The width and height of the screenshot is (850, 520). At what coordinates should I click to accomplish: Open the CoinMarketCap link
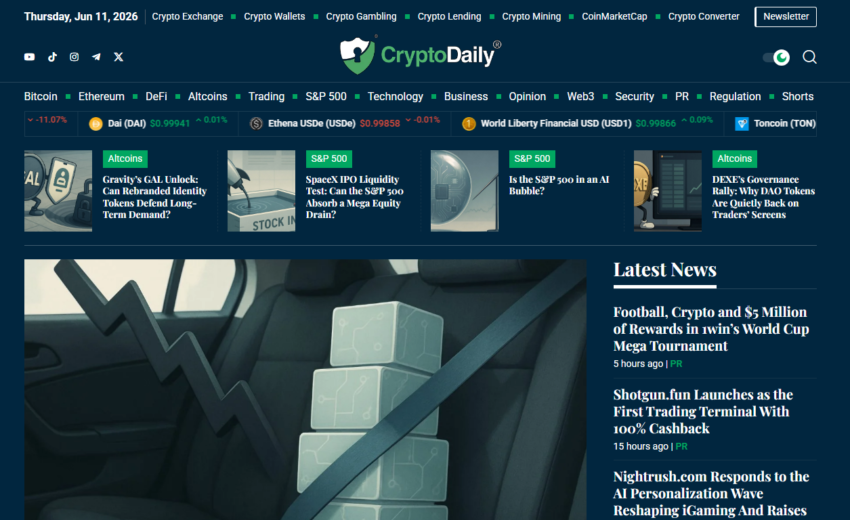pyautogui.click(x=614, y=17)
